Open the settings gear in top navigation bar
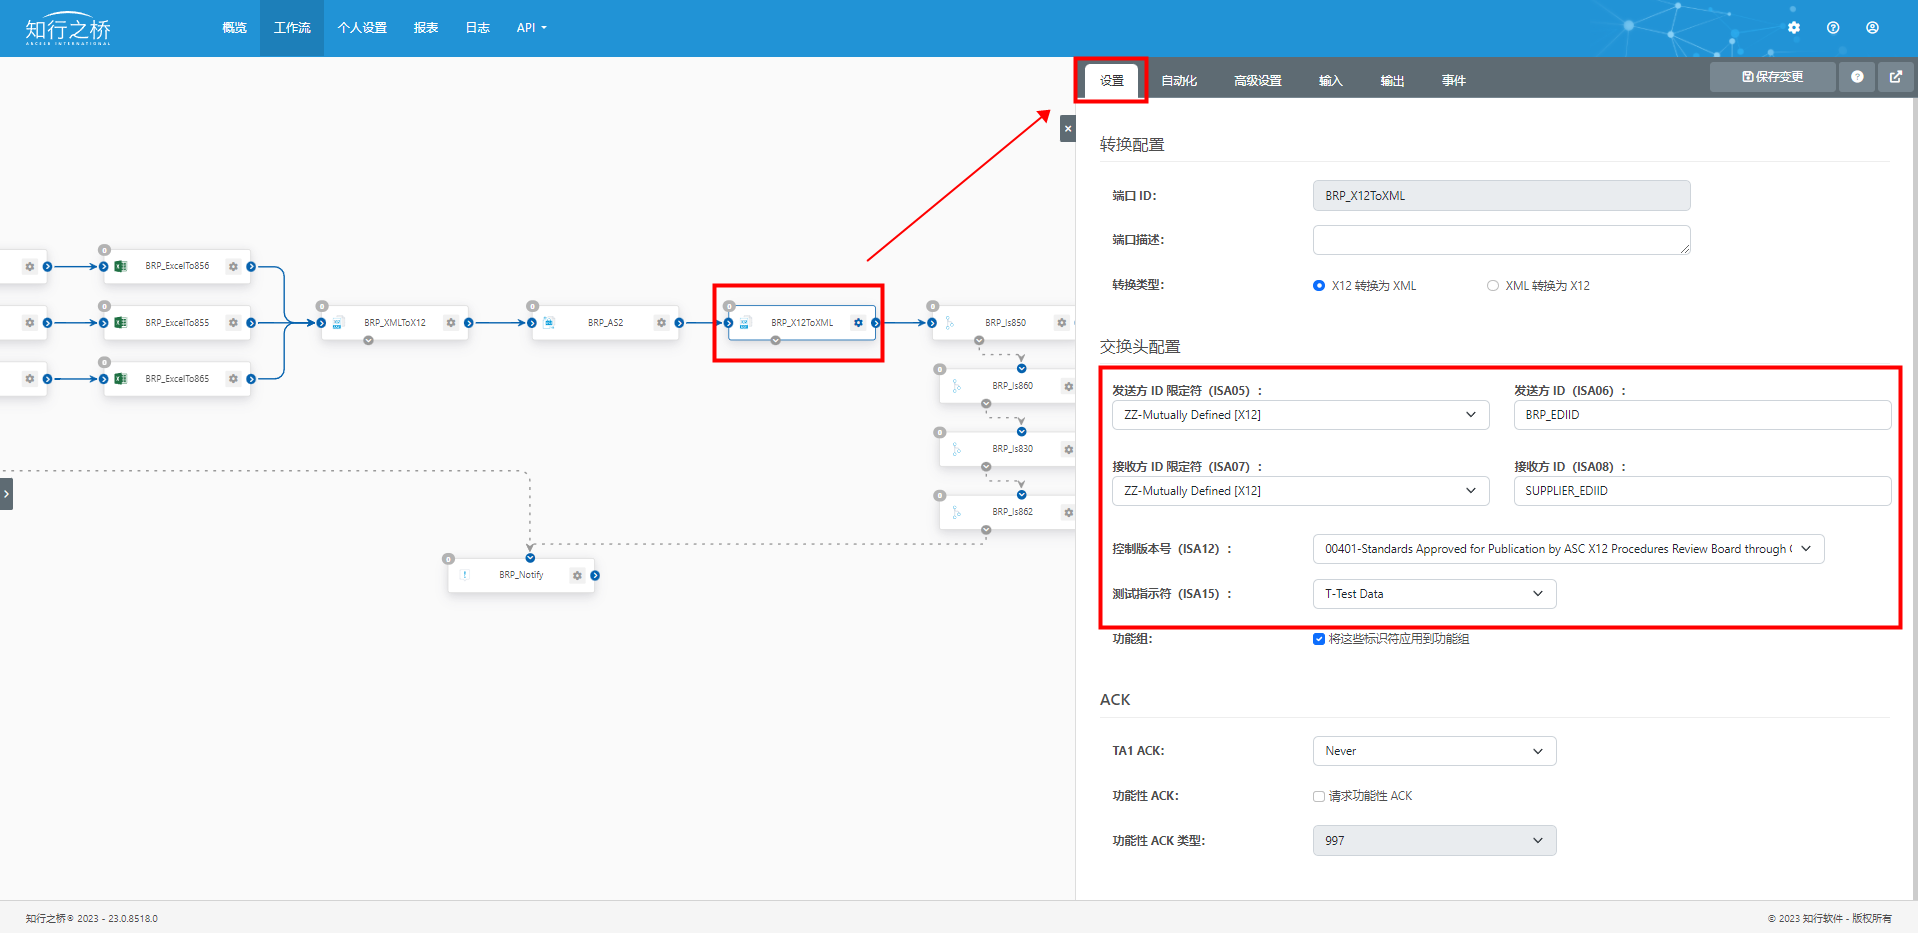Viewport: 1918px width, 933px height. pos(1794,28)
